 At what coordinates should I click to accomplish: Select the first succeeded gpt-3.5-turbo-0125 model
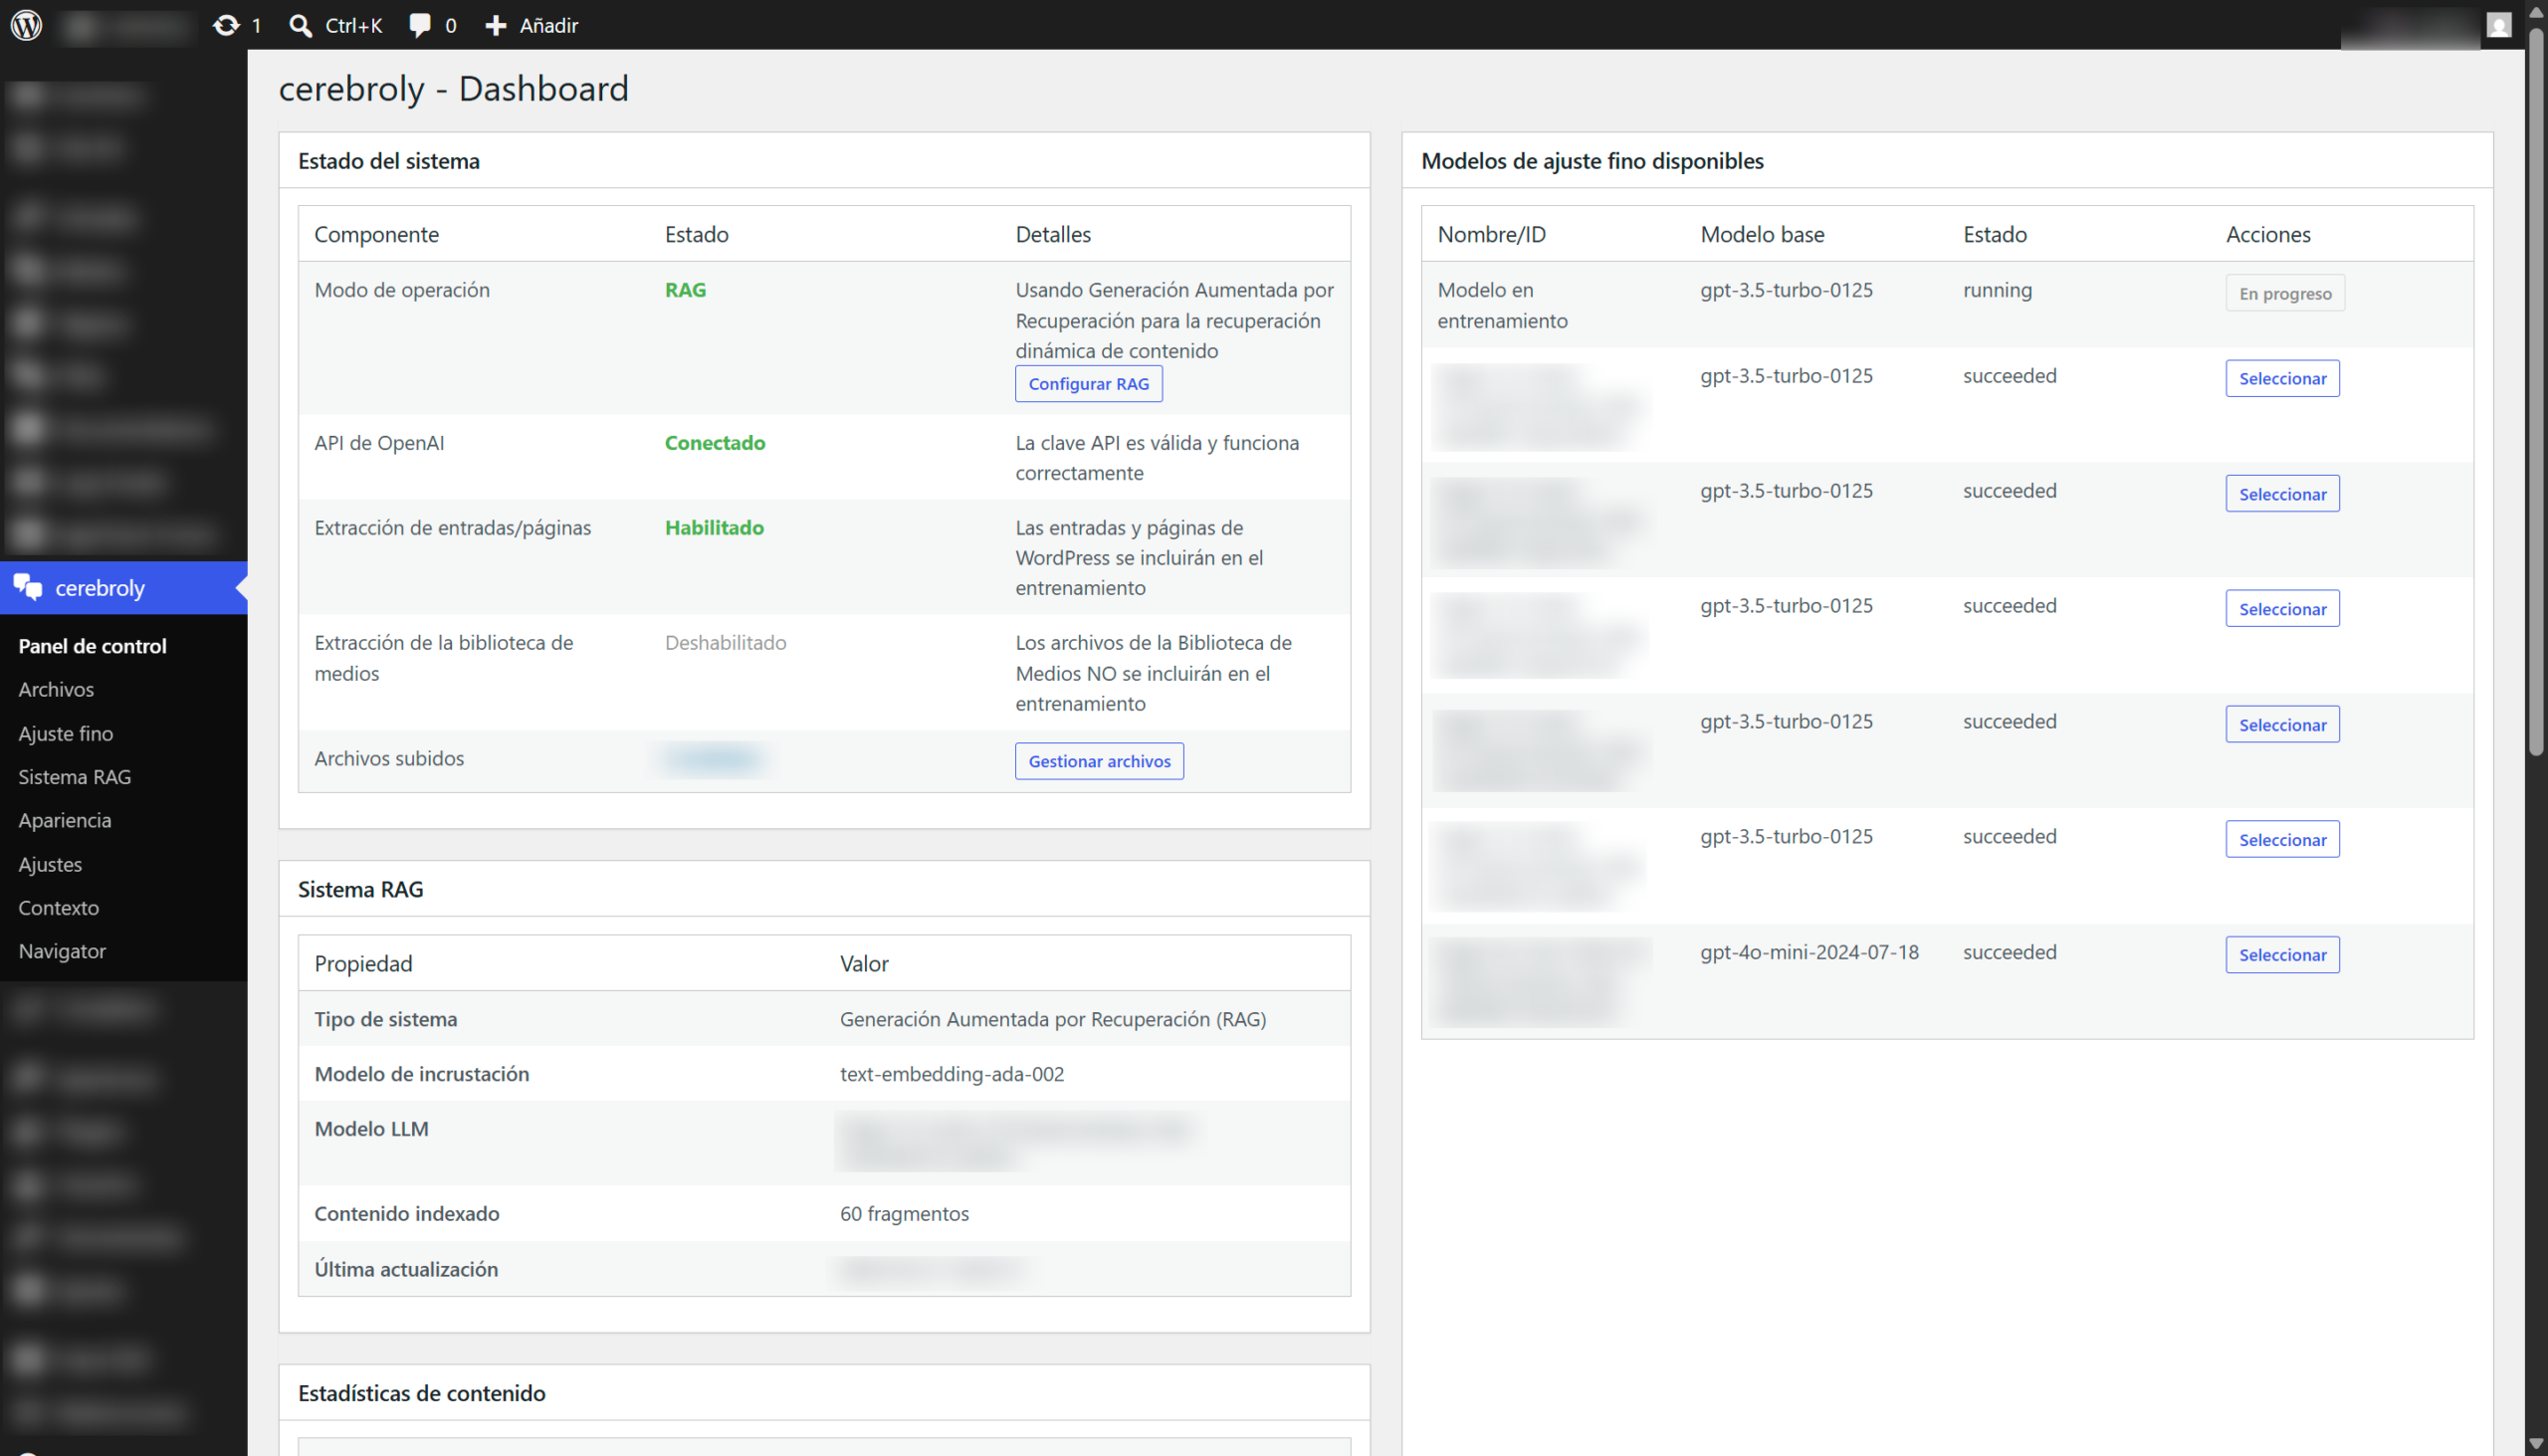[2283, 378]
